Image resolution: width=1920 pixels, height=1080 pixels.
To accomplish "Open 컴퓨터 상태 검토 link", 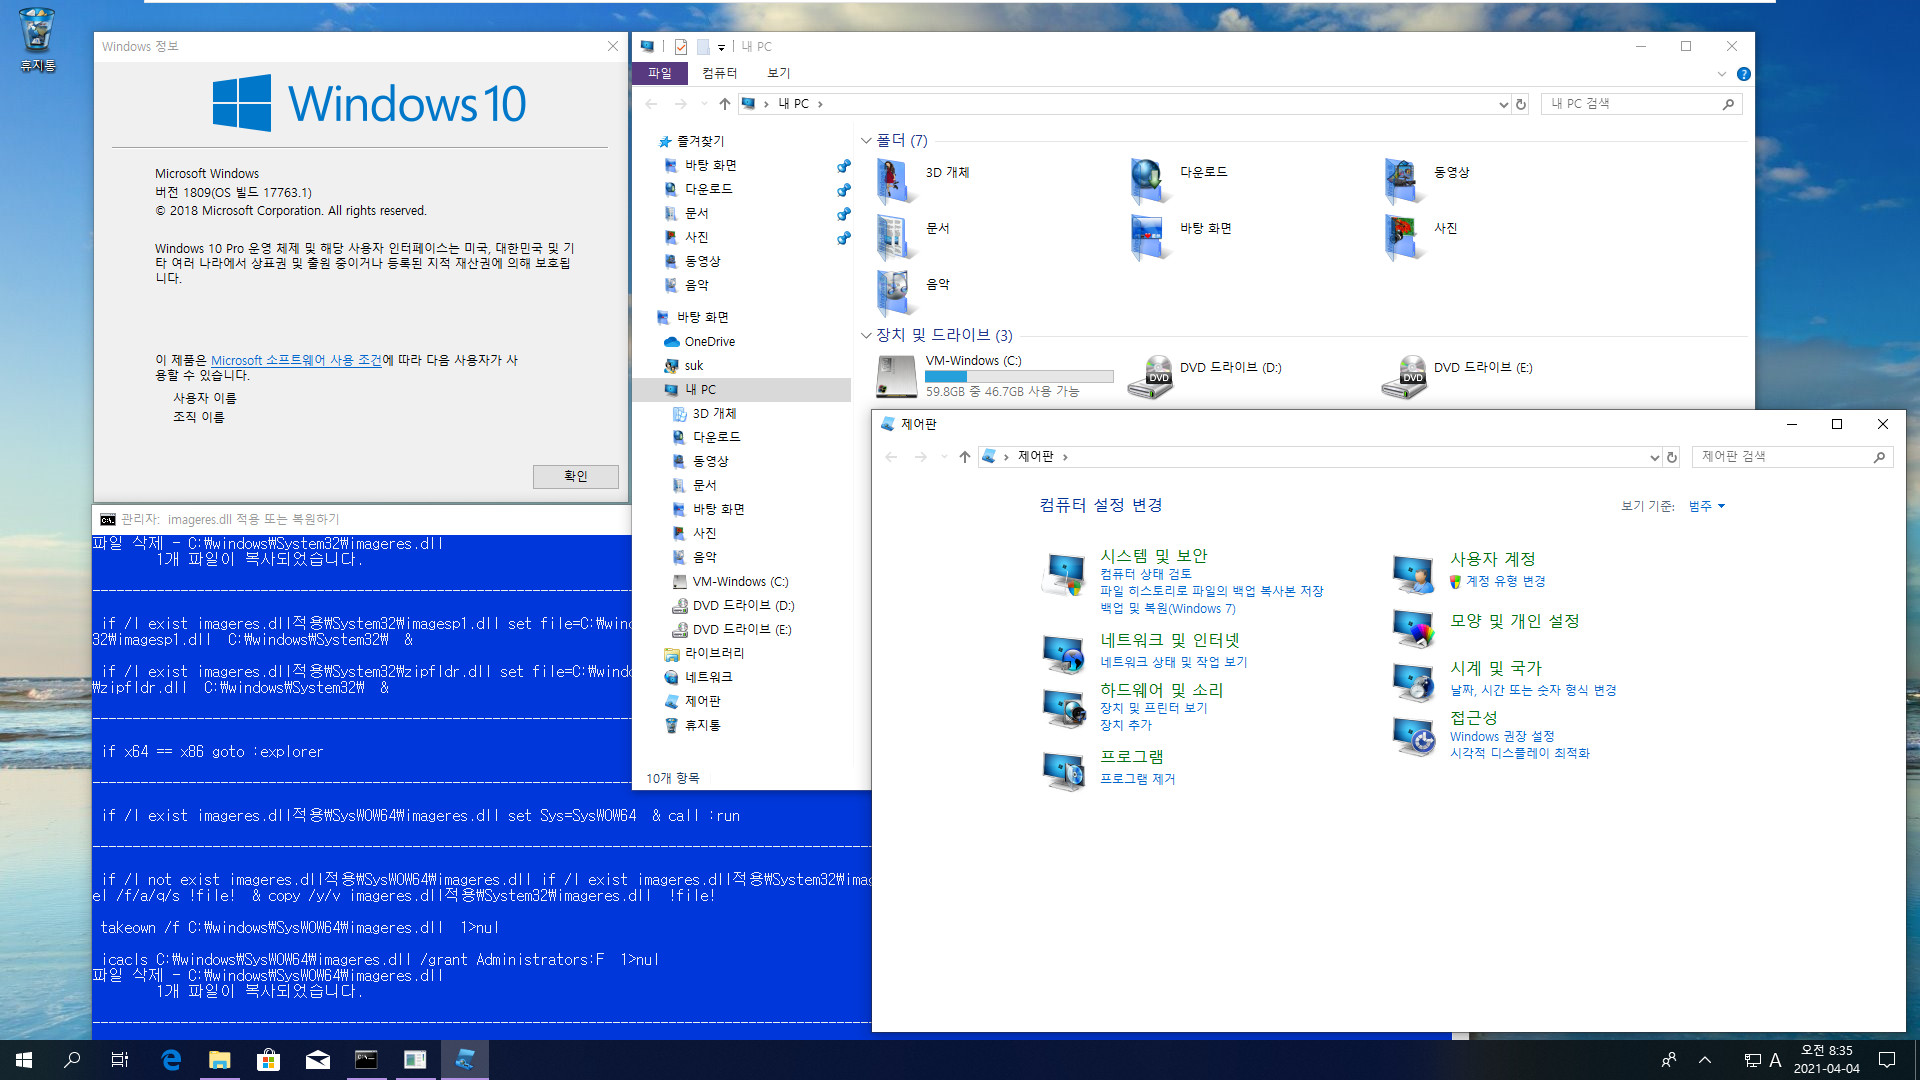I will [1145, 574].
